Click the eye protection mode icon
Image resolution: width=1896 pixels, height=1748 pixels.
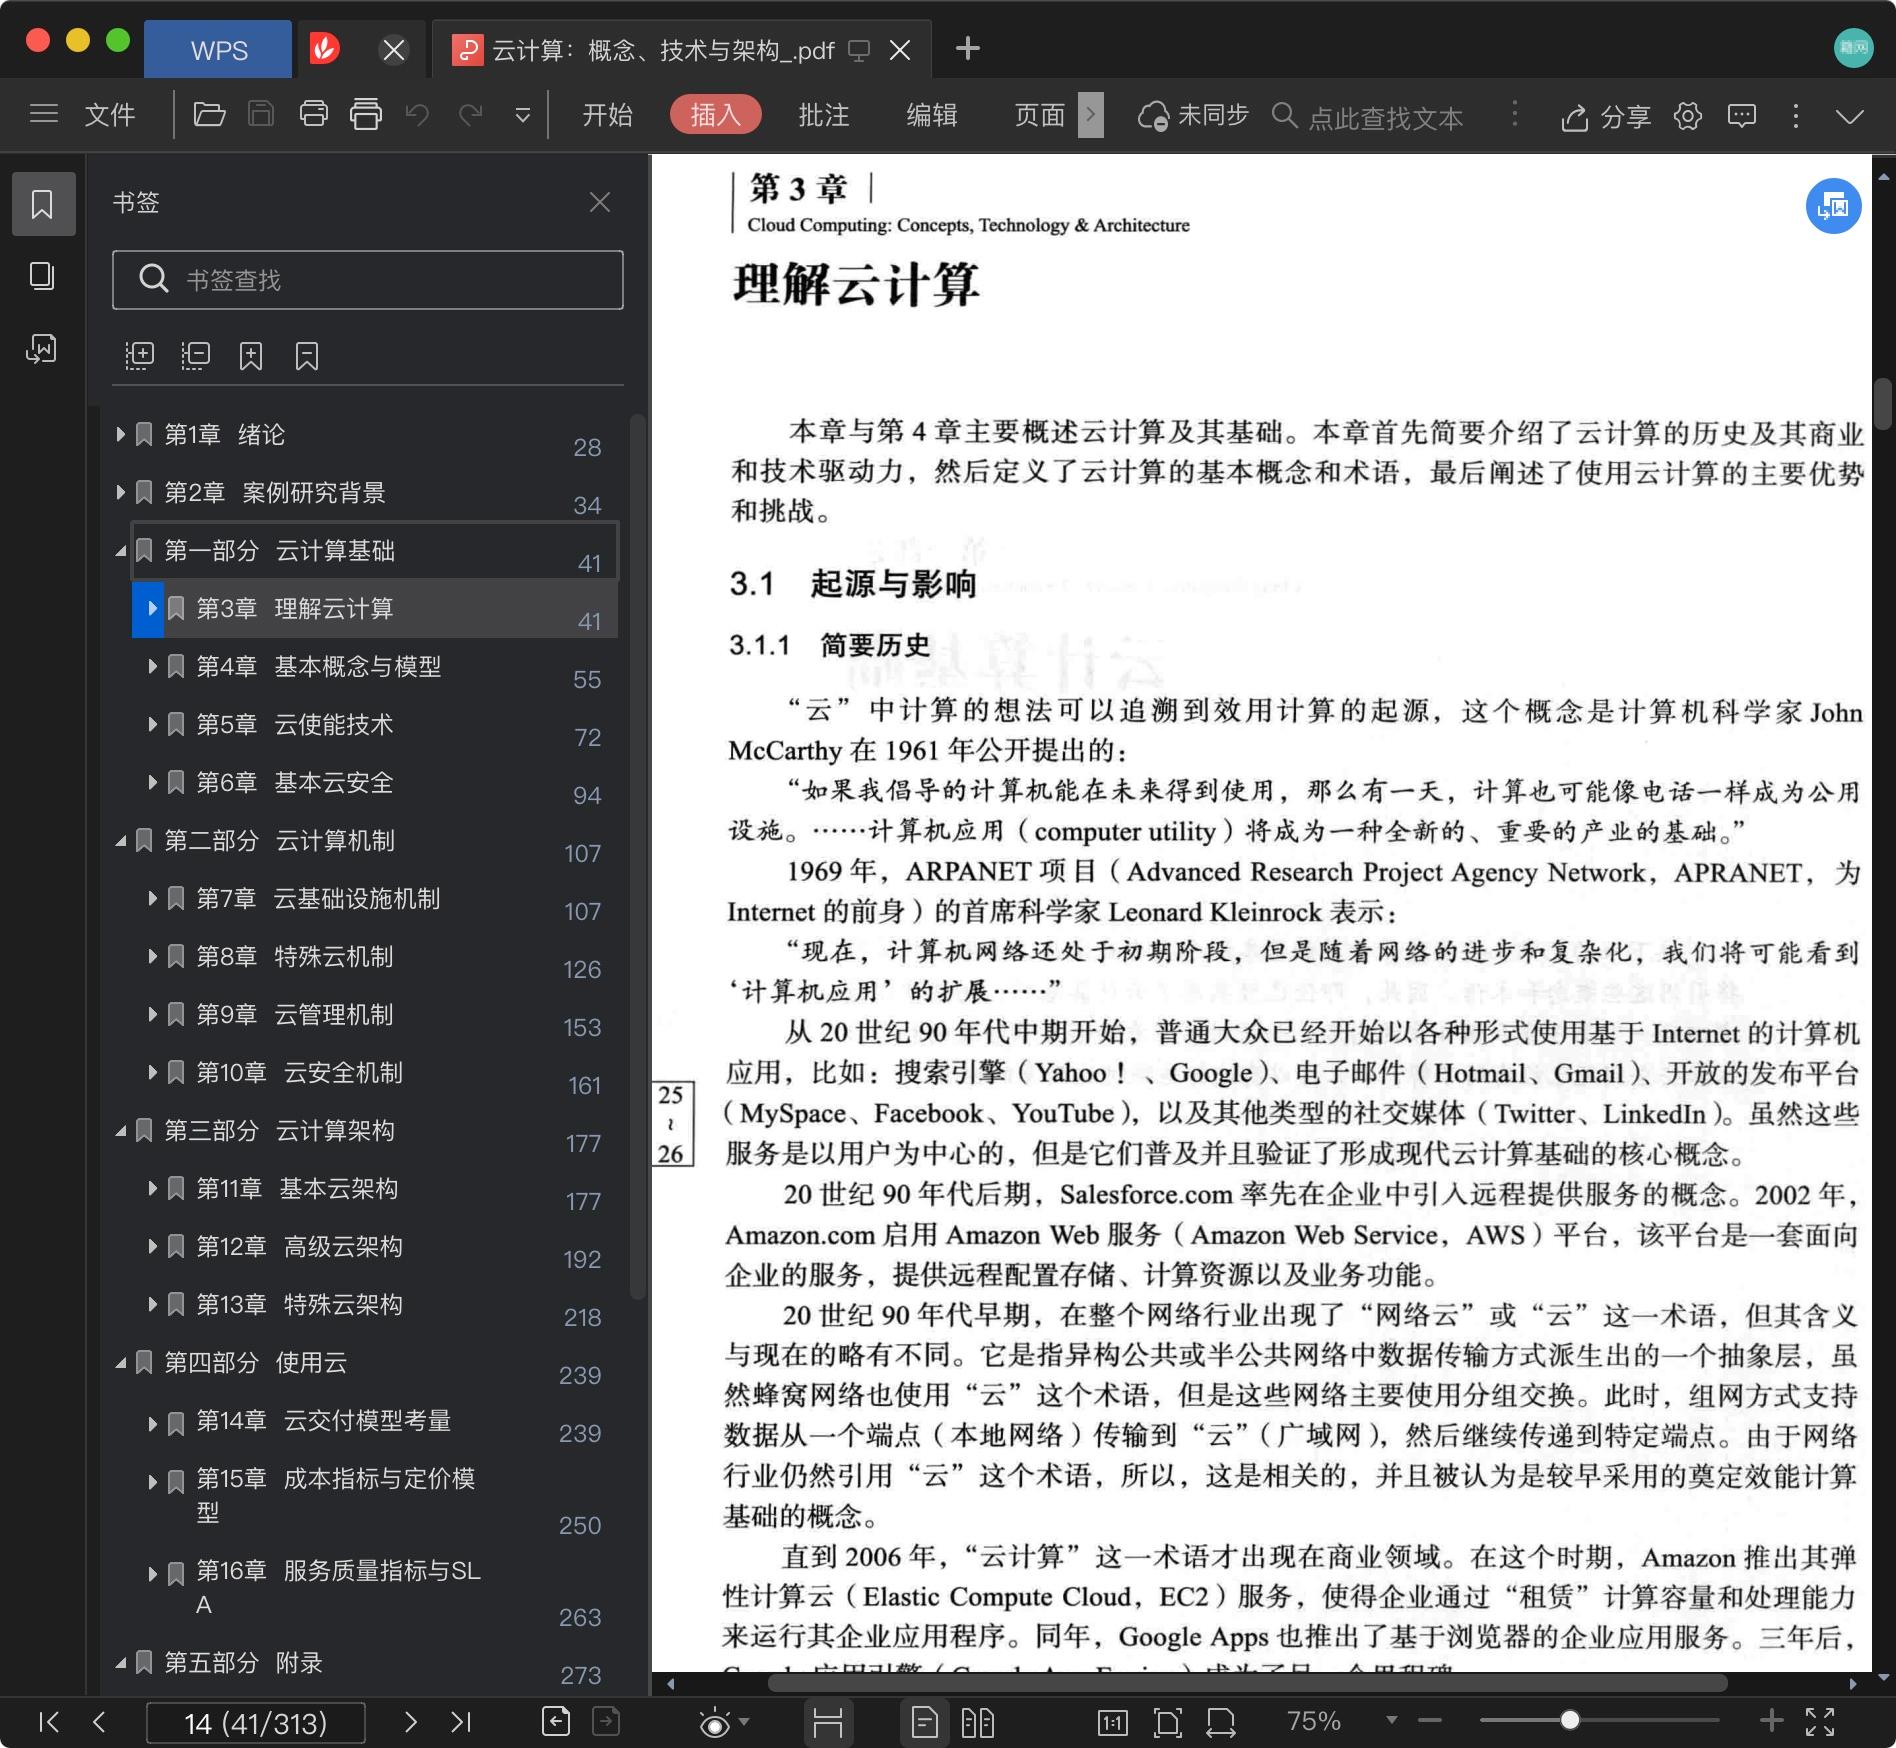714,1722
